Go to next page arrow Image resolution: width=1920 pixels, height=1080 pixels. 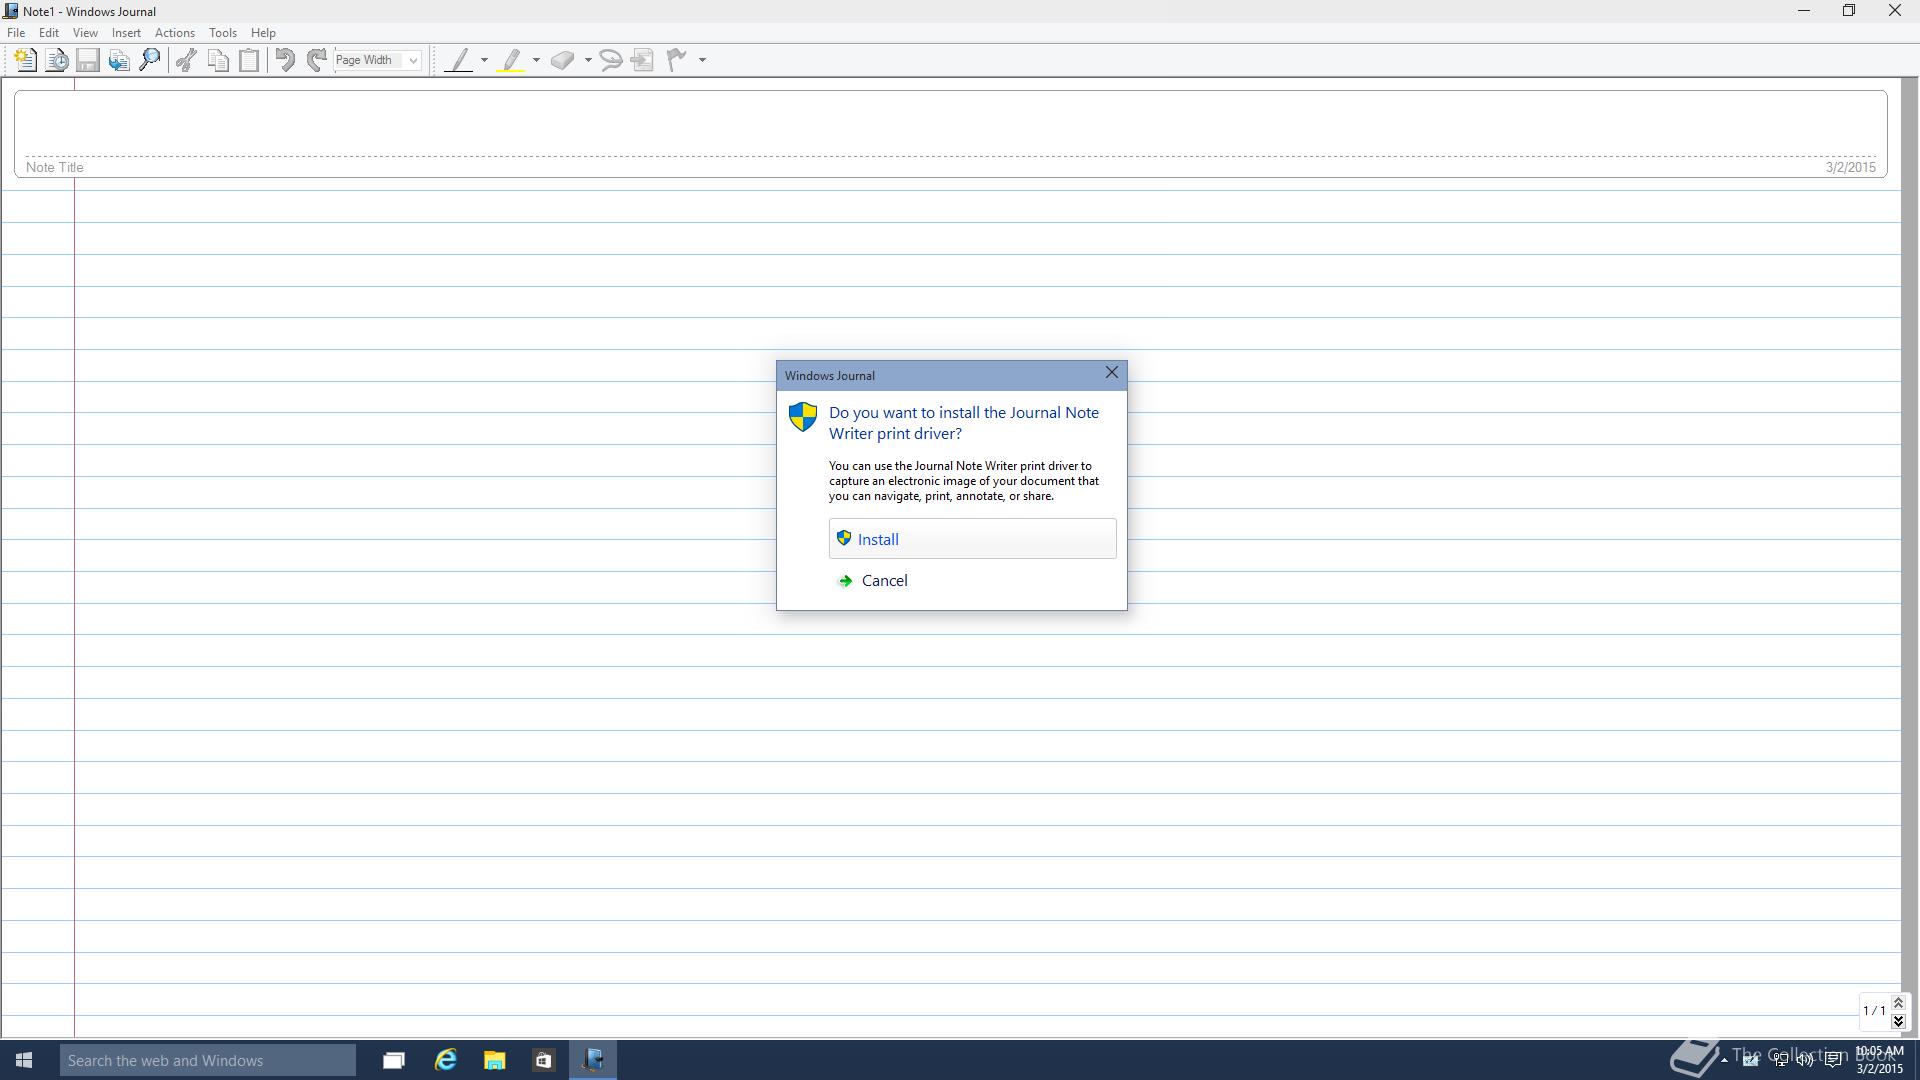1898,1021
